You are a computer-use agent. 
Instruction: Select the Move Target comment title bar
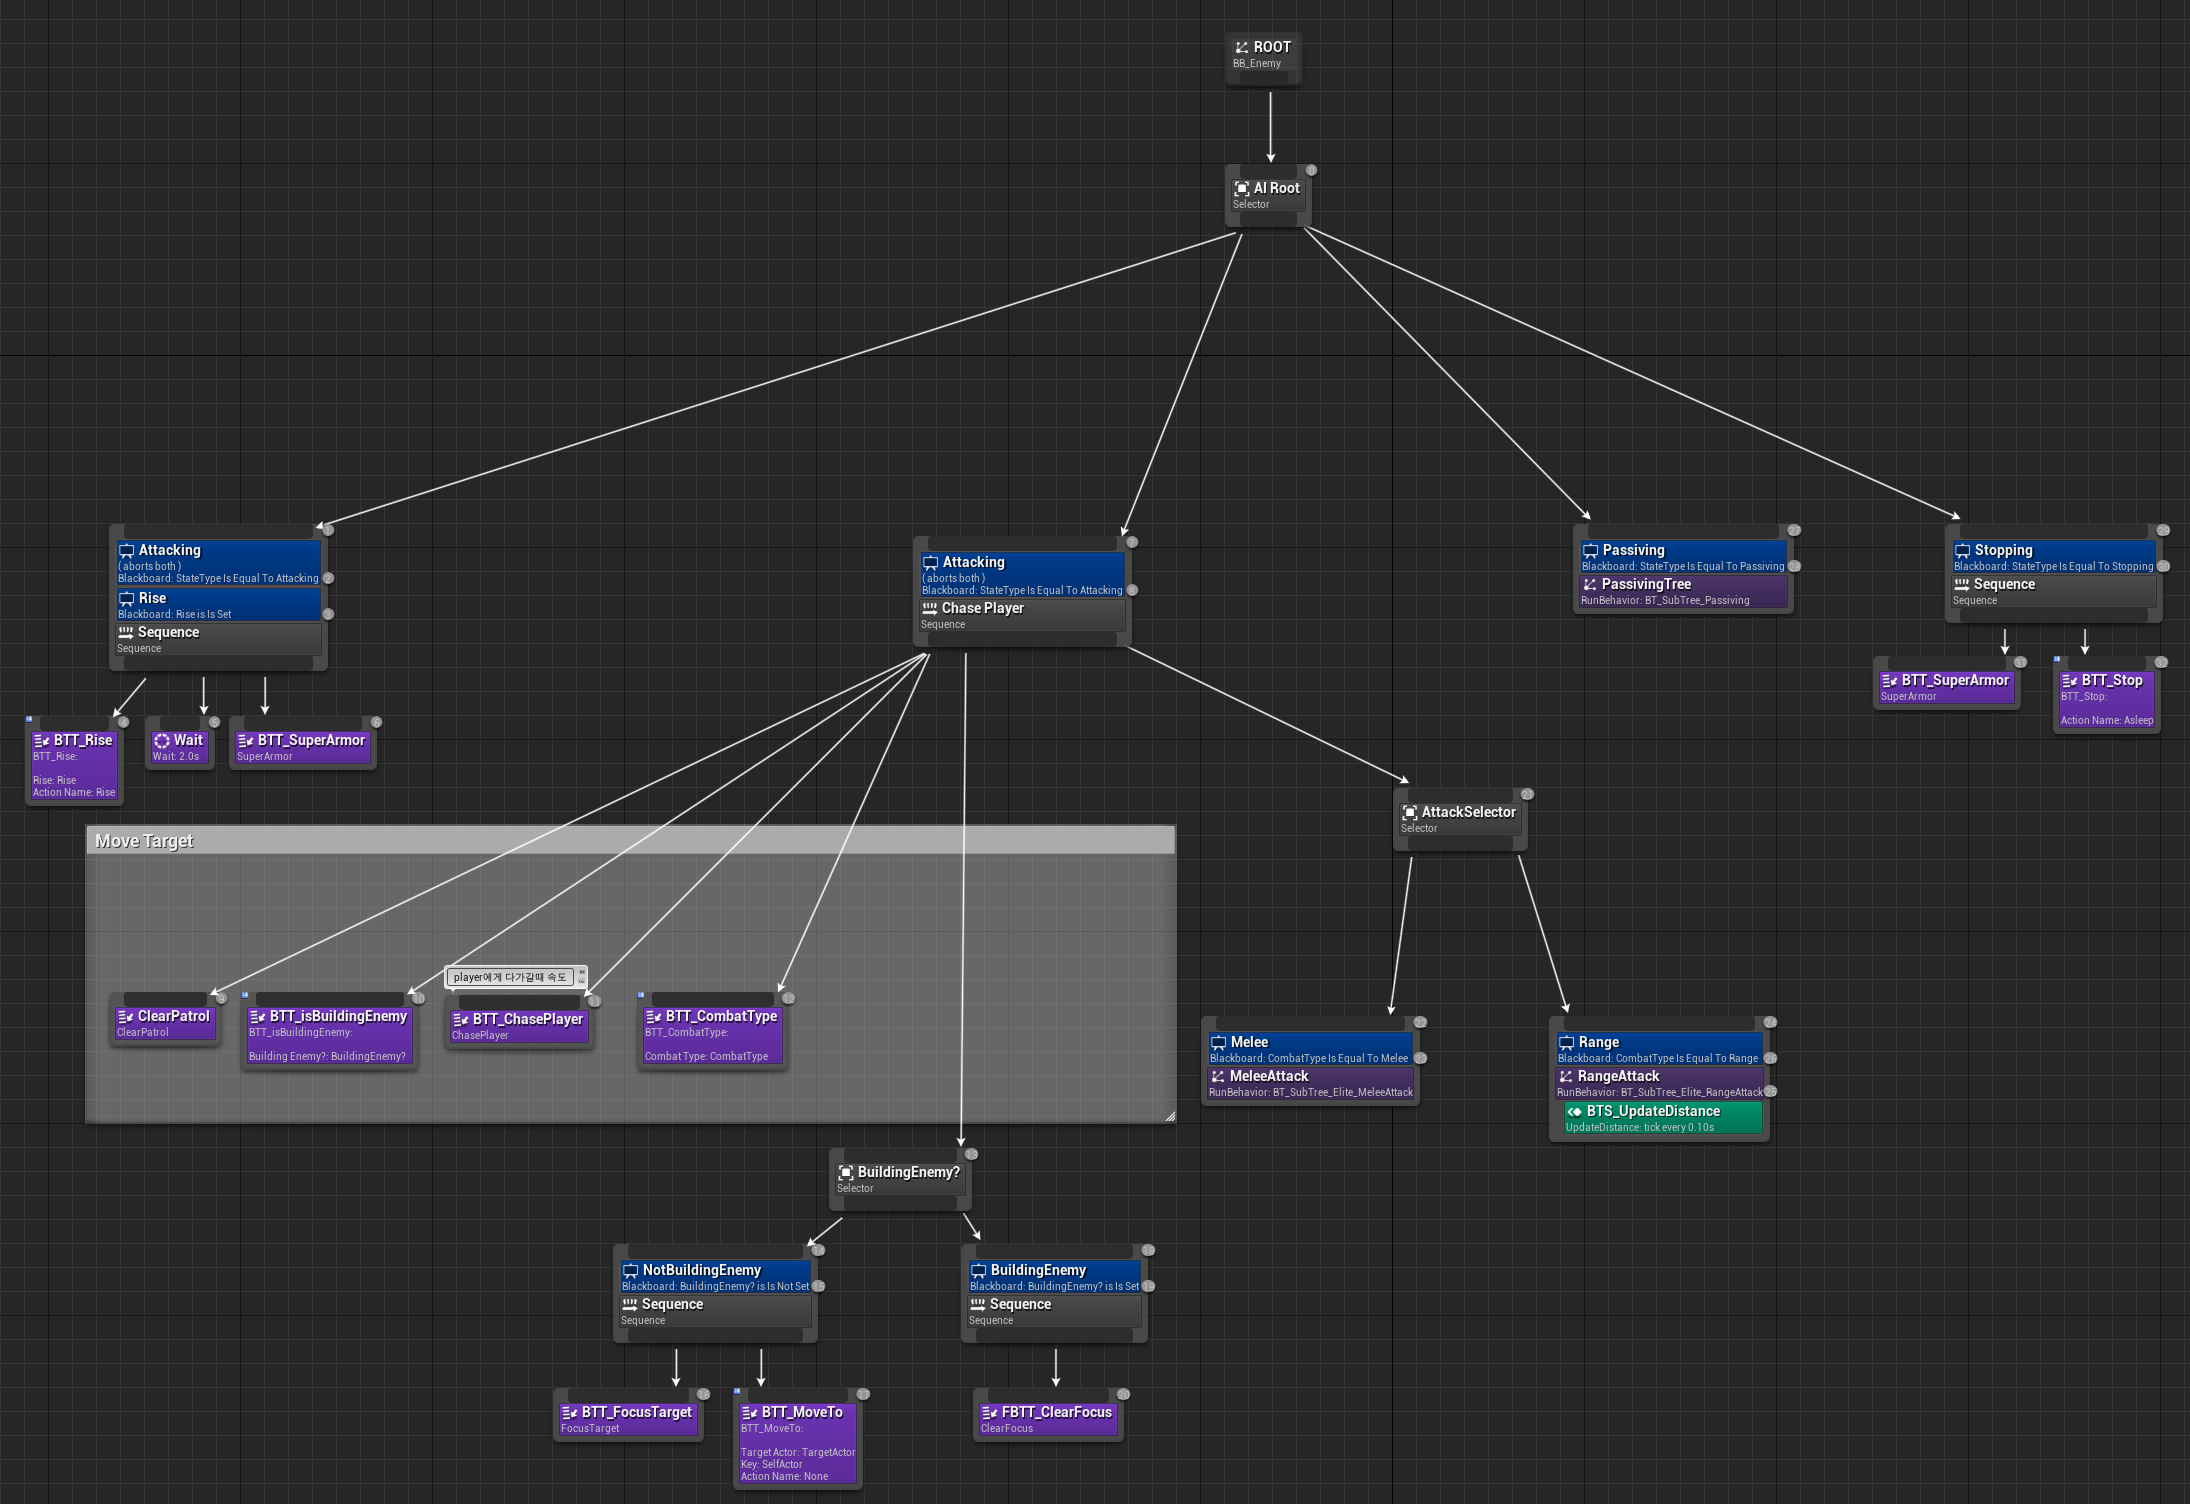point(630,841)
